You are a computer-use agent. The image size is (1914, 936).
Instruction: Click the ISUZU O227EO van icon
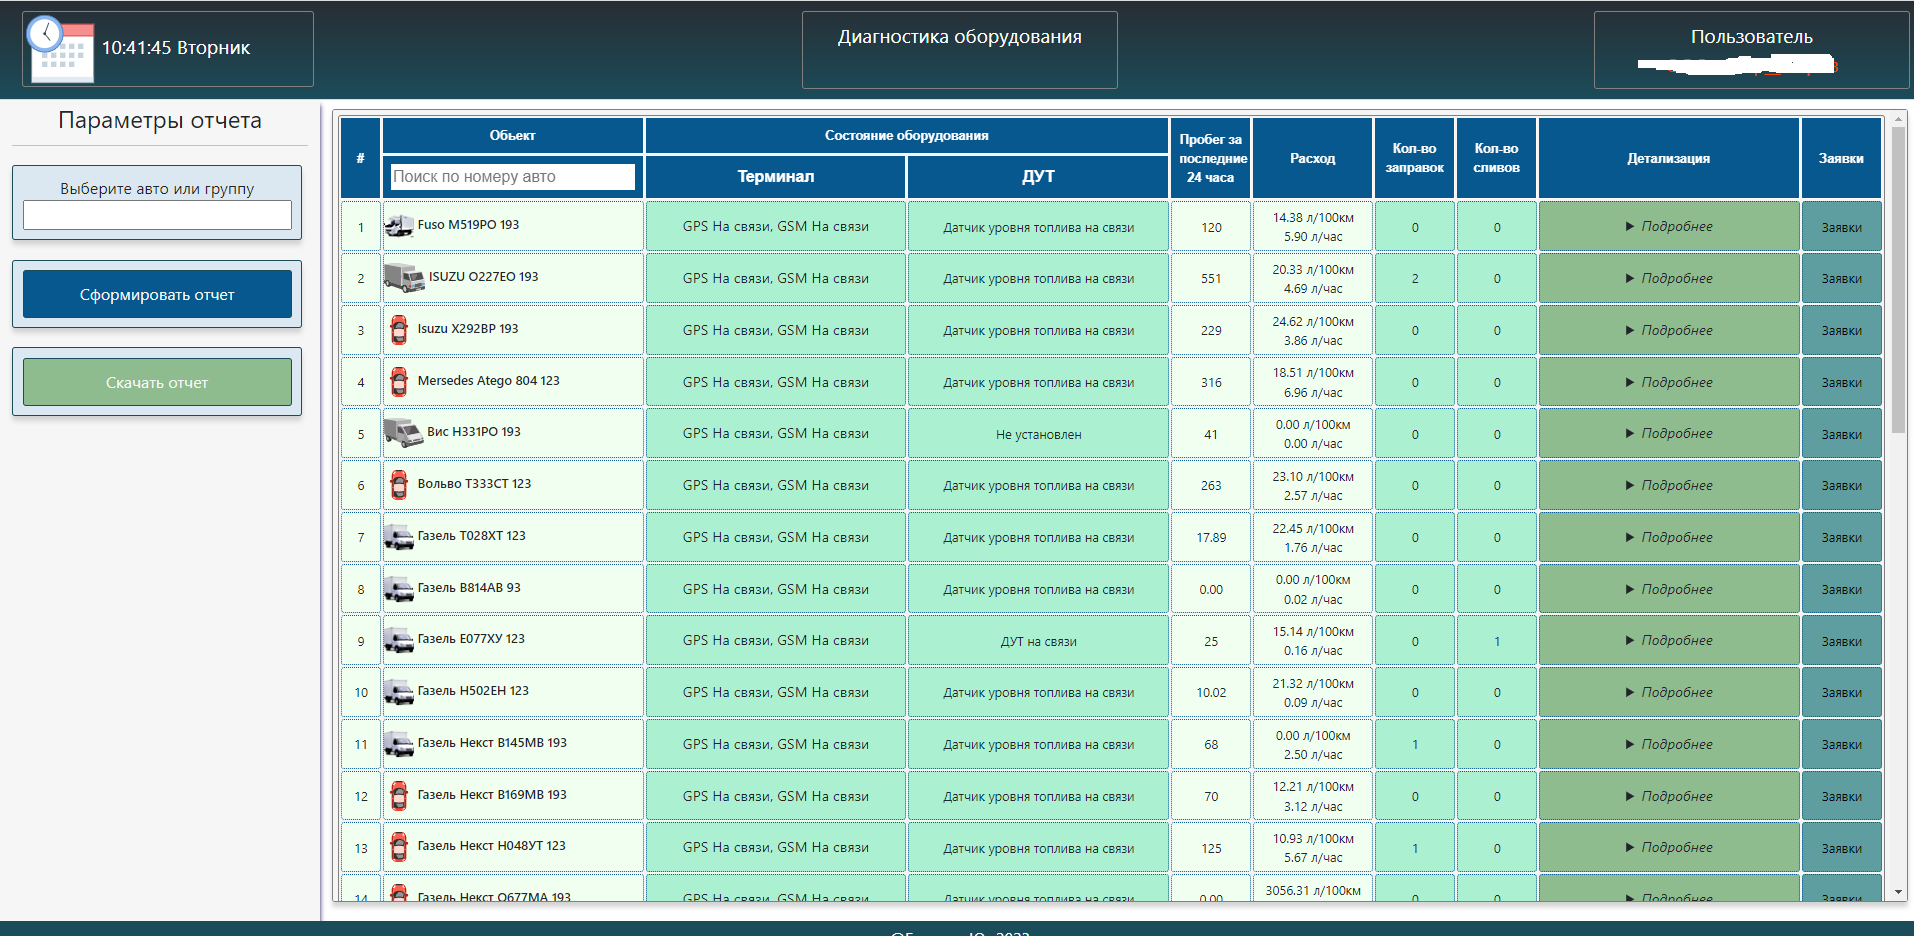click(x=404, y=278)
